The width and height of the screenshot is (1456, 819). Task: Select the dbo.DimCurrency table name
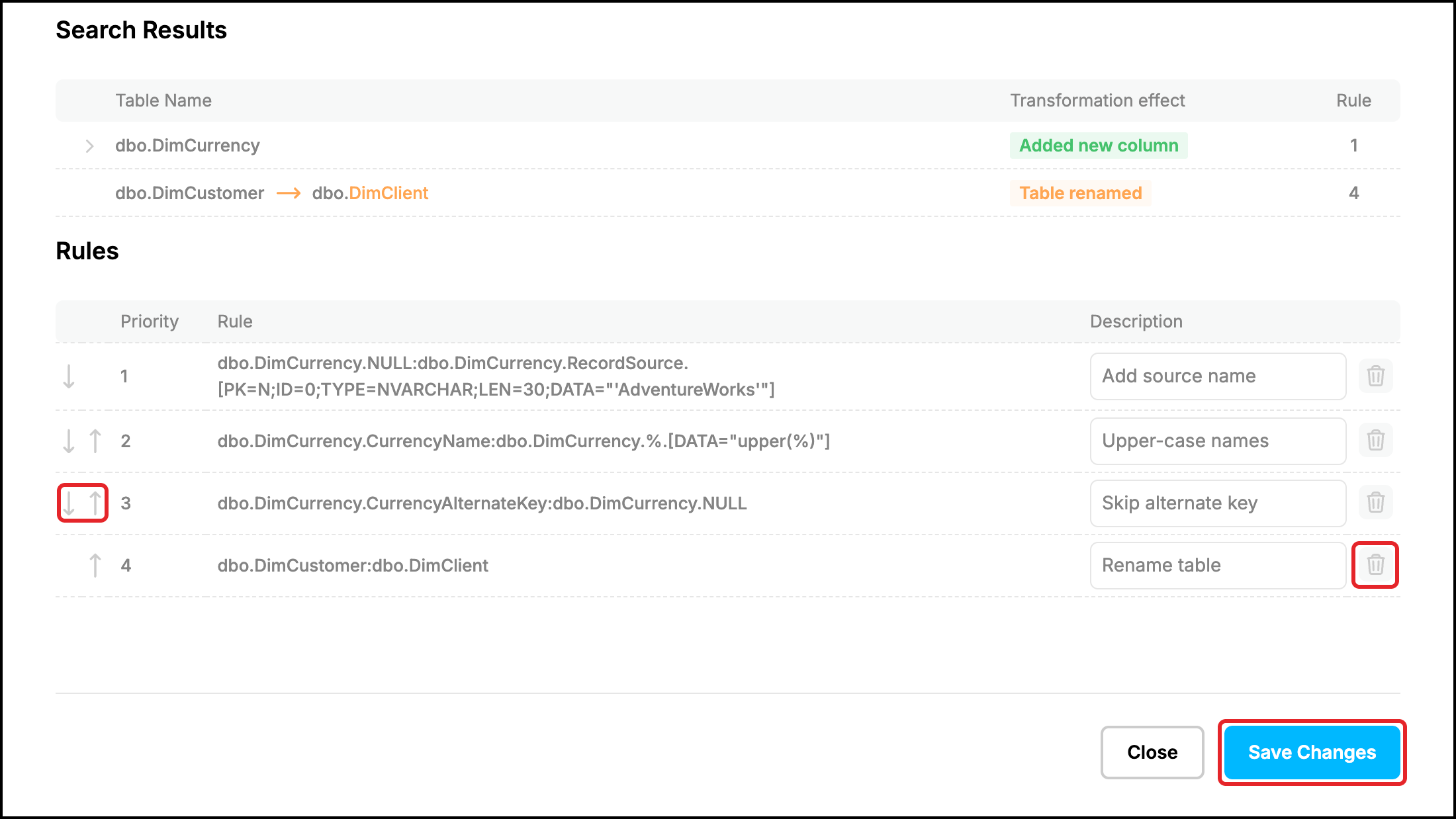[188, 145]
